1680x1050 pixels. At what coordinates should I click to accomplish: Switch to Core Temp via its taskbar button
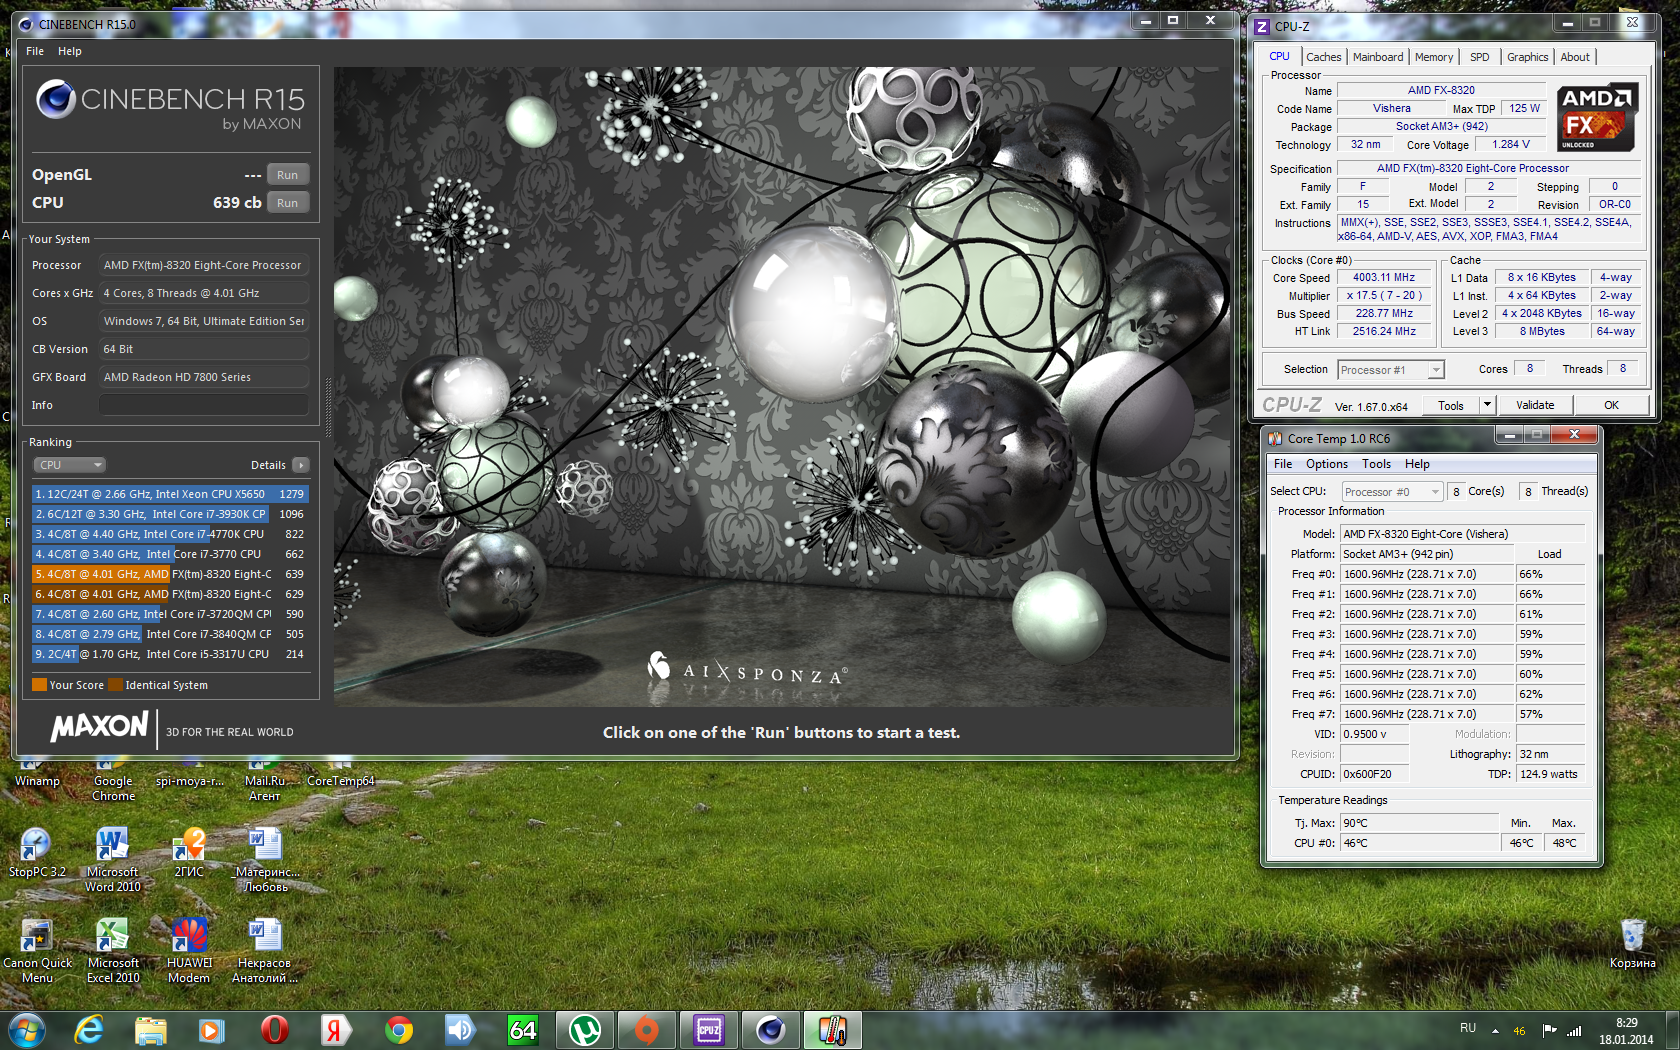click(x=833, y=1030)
